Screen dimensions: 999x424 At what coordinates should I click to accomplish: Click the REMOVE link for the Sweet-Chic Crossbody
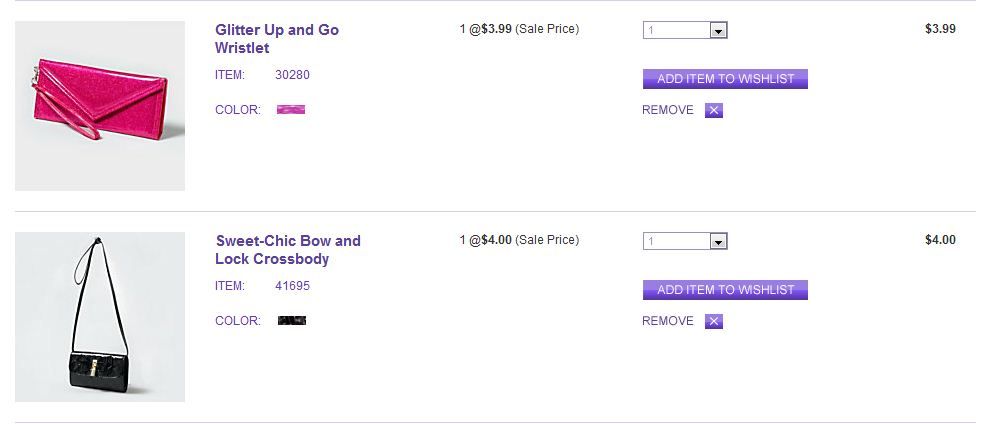(x=667, y=321)
